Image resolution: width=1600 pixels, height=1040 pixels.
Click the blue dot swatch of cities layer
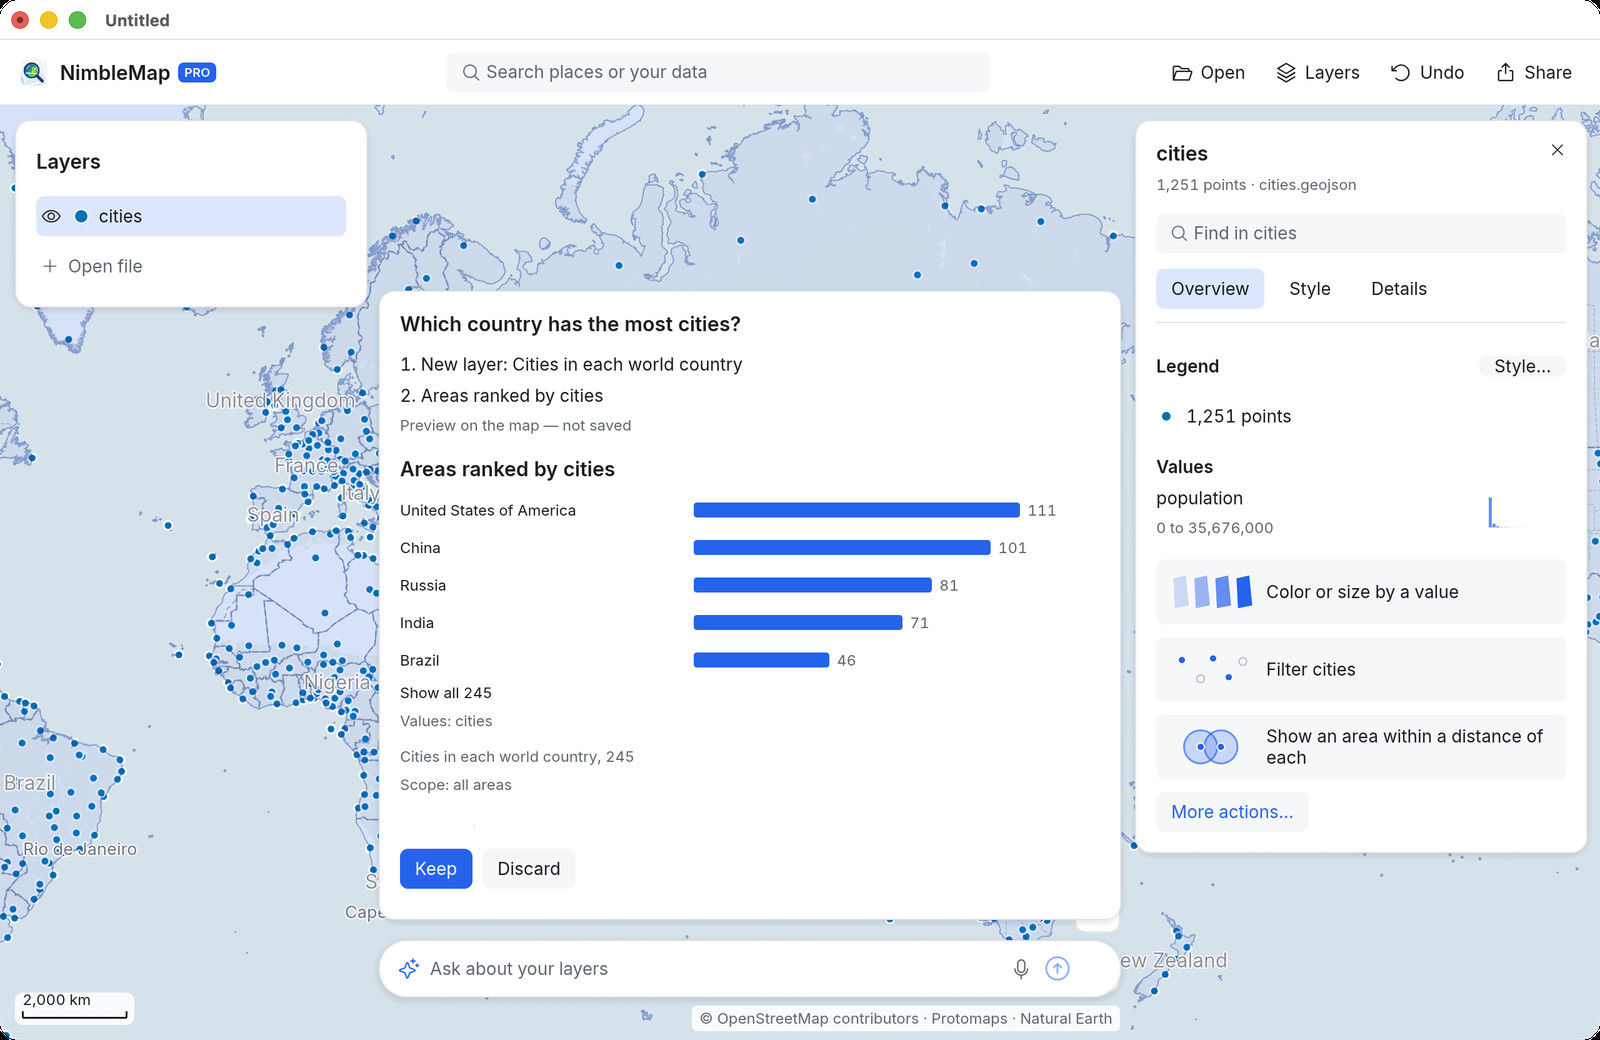tap(81, 216)
